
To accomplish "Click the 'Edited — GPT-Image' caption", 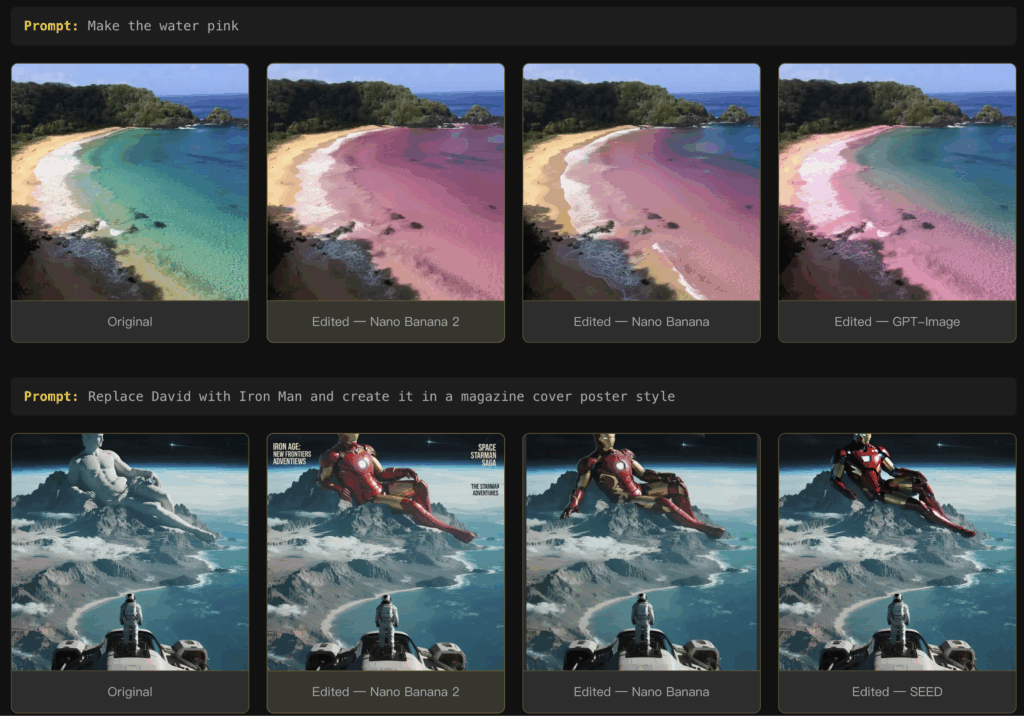I will click(x=897, y=322).
